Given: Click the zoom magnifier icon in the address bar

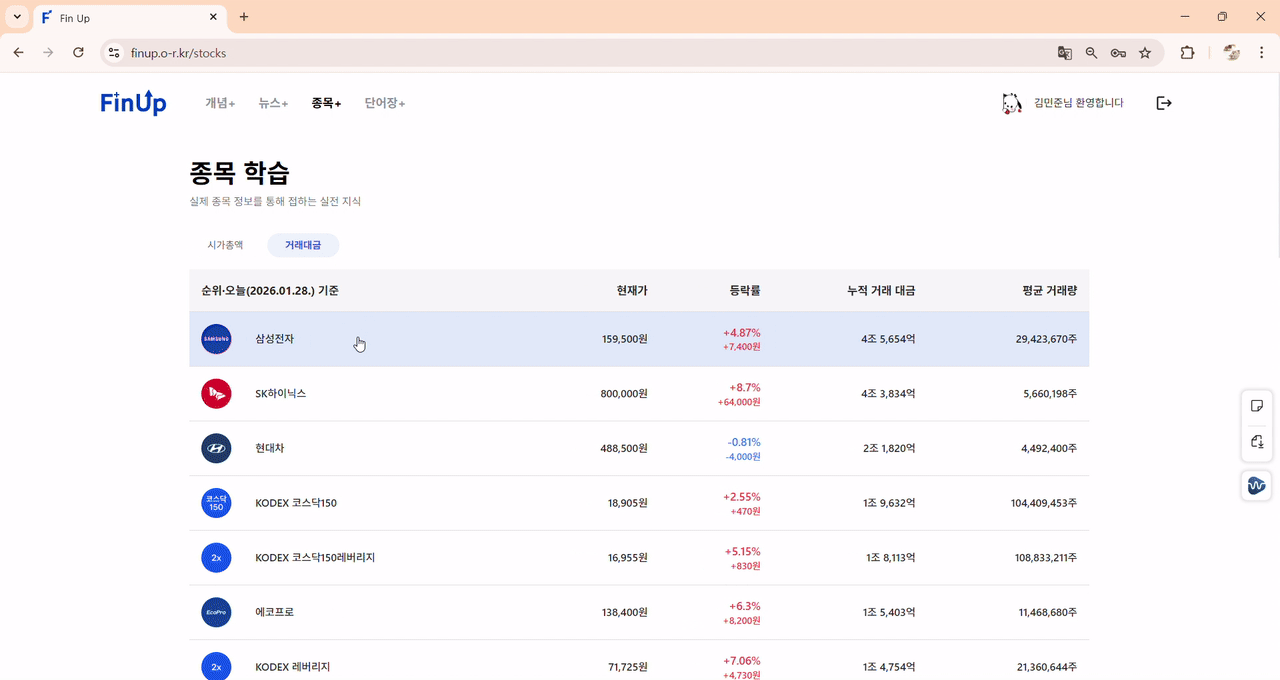Looking at the screenshot, I should [1092, 53].
